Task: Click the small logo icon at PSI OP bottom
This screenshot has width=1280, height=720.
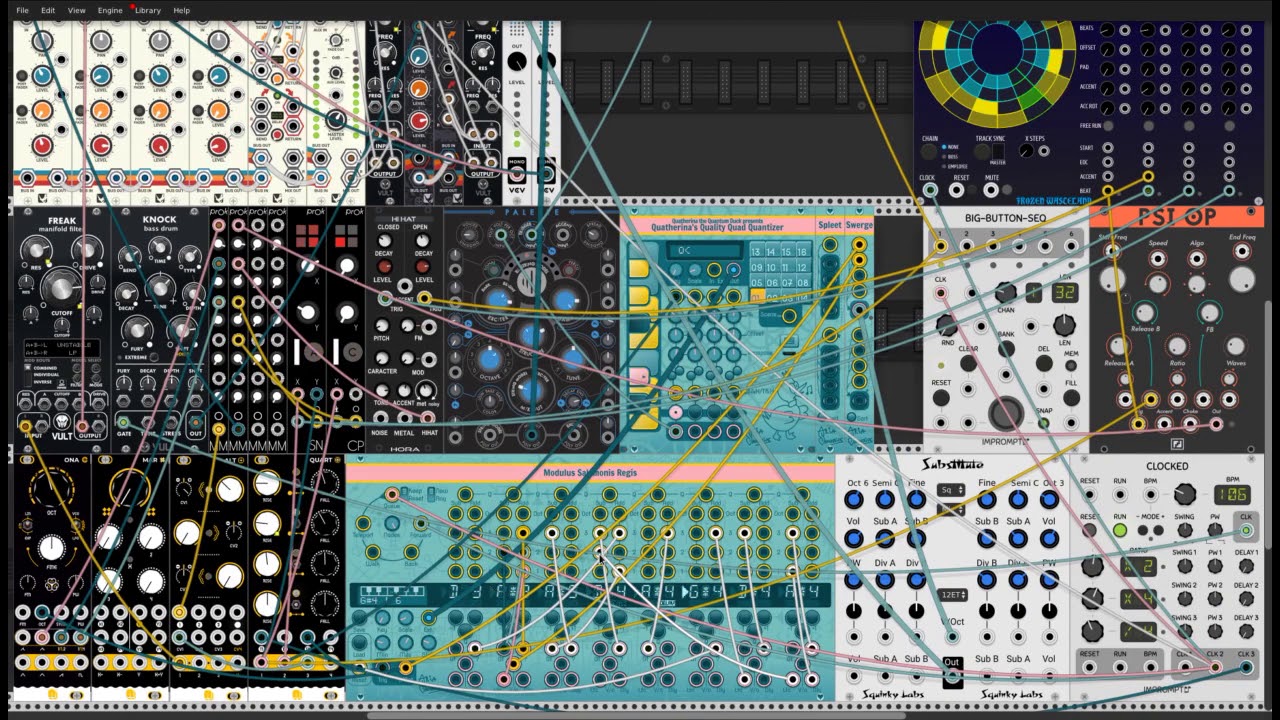Action: [1177, 443]
